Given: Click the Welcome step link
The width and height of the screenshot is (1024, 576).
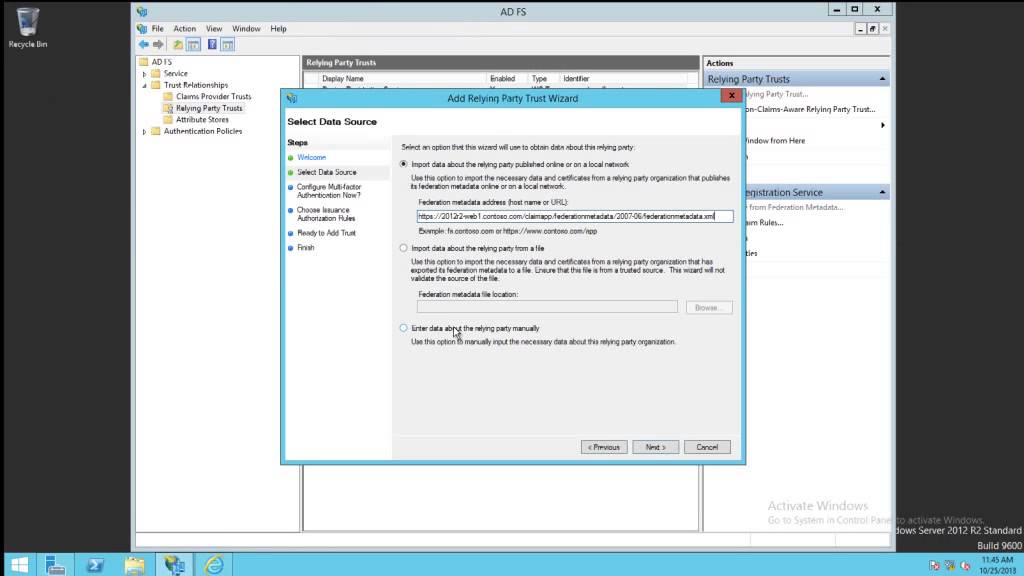Looking at the screenshot, I should [x=312, y=157].
